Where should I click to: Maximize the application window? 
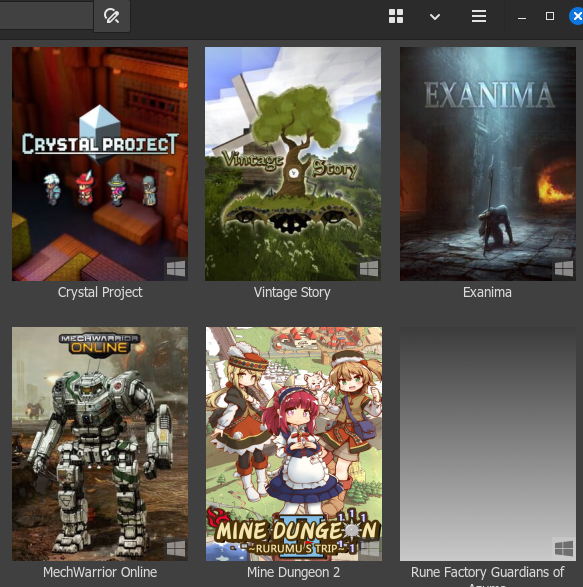pyautogui.click(x=550, y=16)
